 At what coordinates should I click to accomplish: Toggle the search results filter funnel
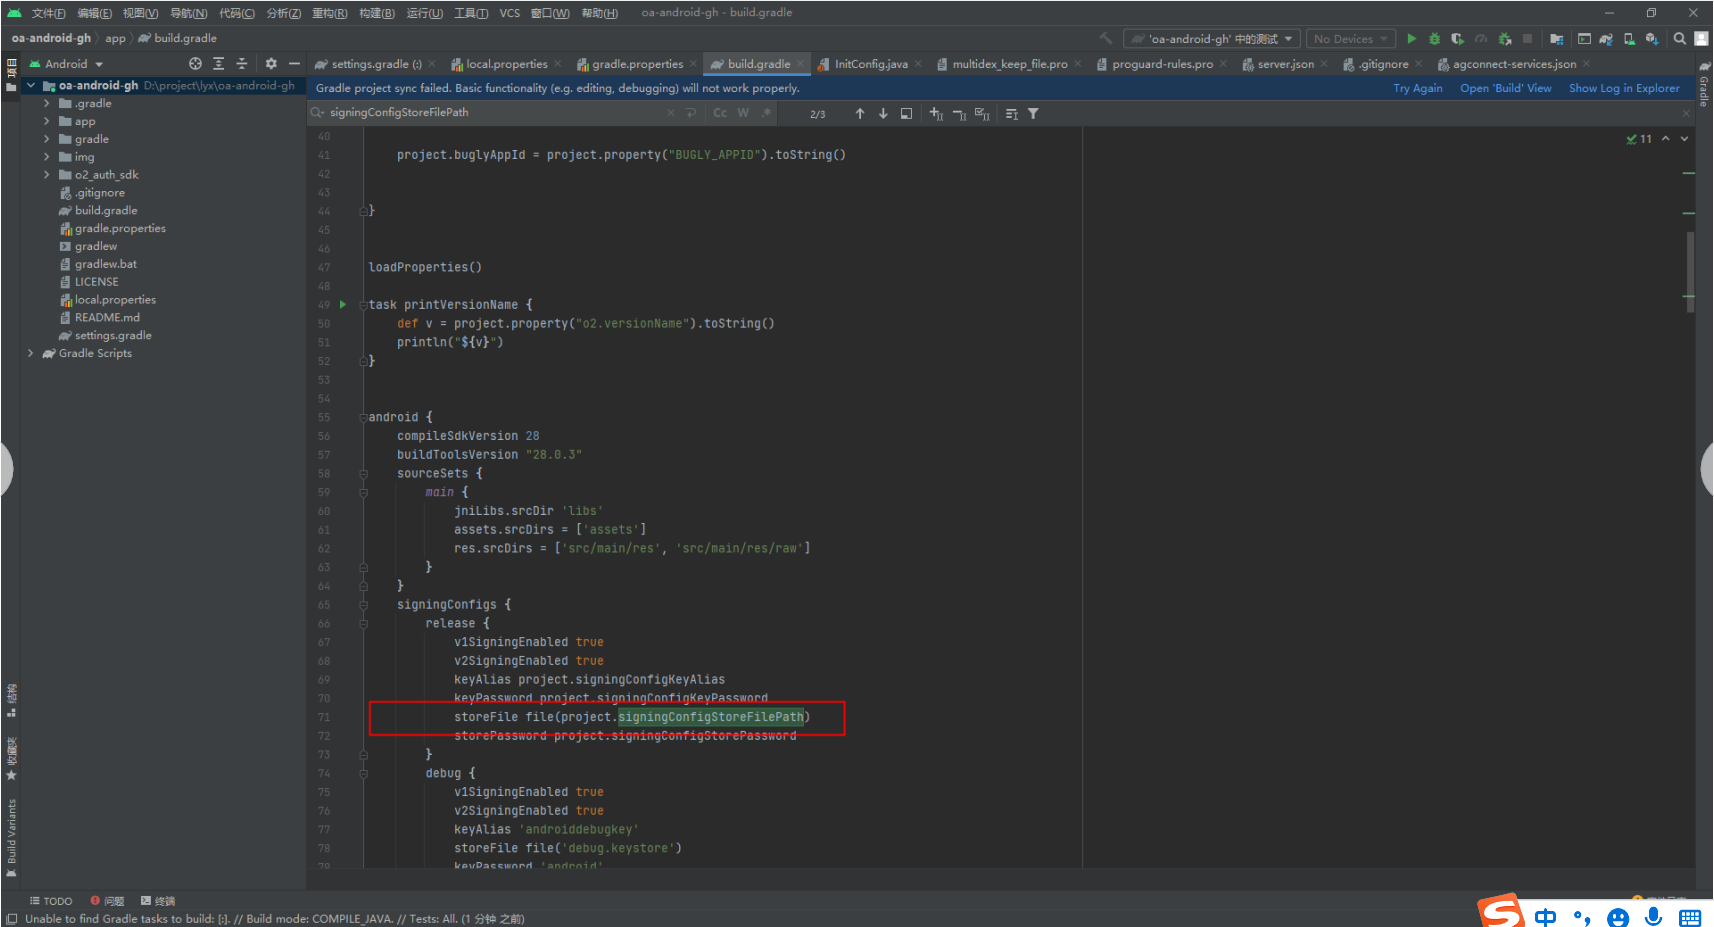click(1033, 114)
